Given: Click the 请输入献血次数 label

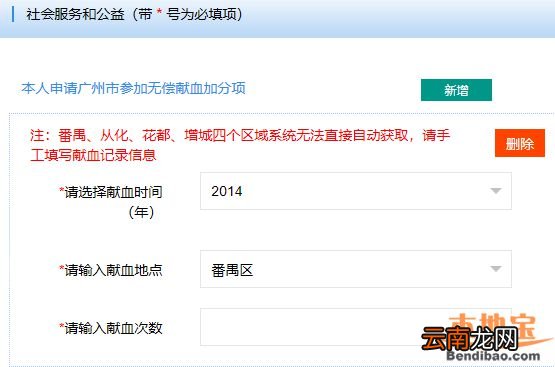Looking at the screenshot, I should pos(111,328).
